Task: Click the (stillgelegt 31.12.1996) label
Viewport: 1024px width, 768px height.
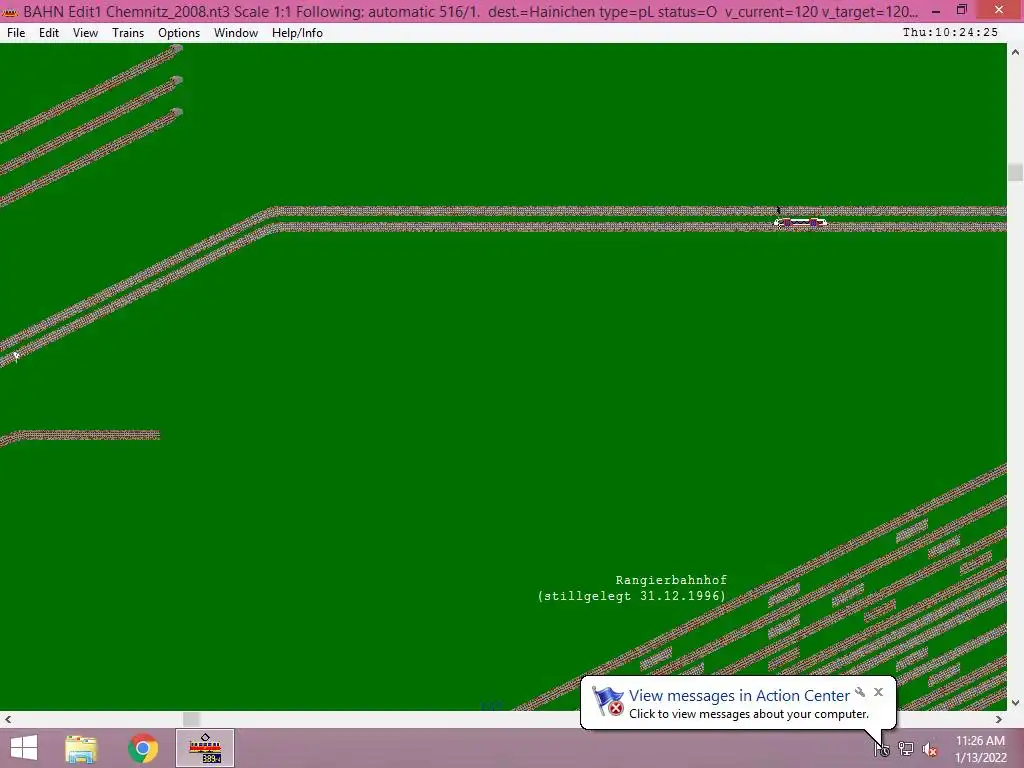Action: pos(632,596)
